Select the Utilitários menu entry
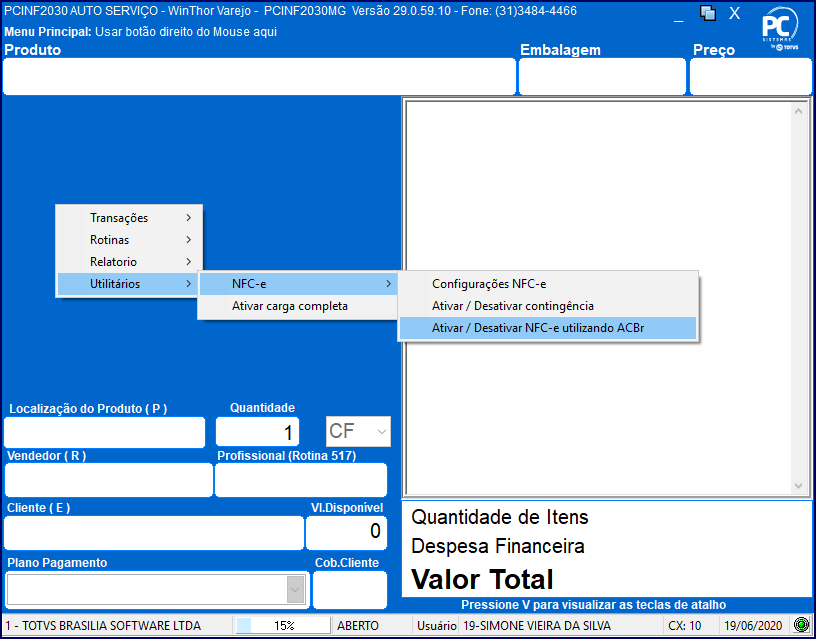This screenshot has width=816, height=639. [129, 284]
